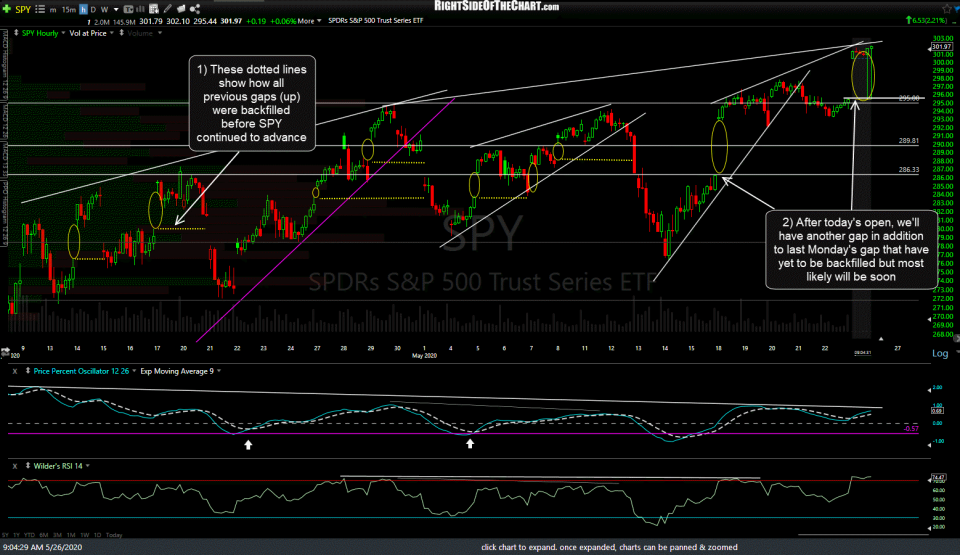Image resolution: width=960 pixels, height=555 pixels.
Task: Click the +0.19 net change value
Action: (256, 21)
